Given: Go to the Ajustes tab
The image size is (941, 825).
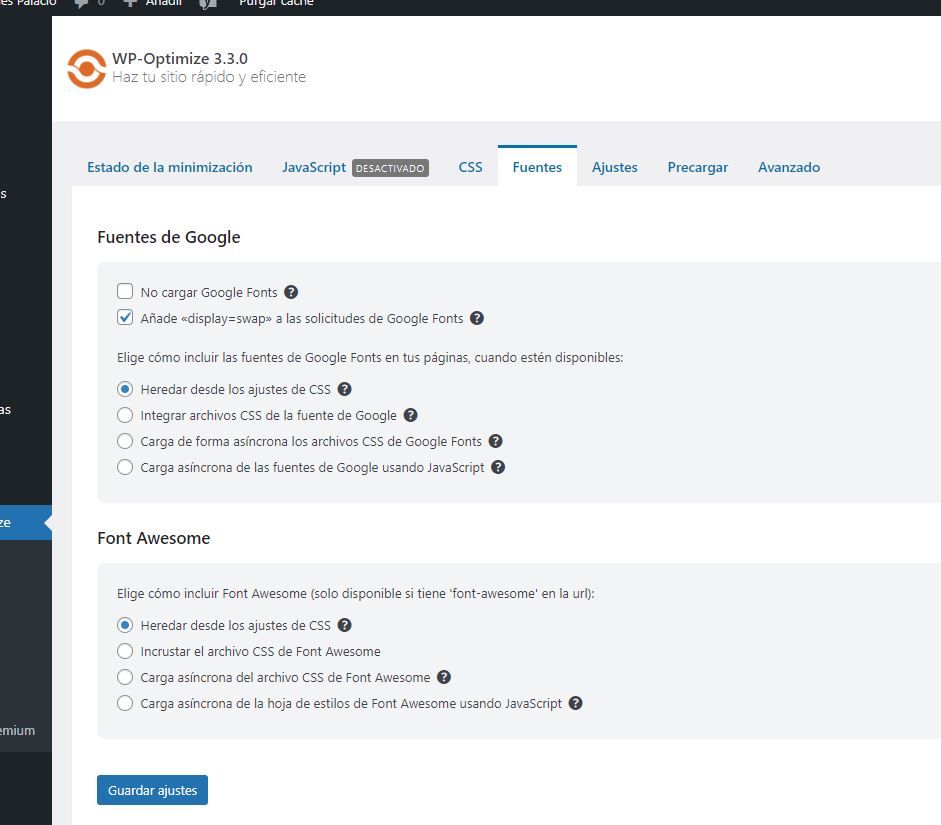Looking at the screenshot, I should (x=615, y=167).
